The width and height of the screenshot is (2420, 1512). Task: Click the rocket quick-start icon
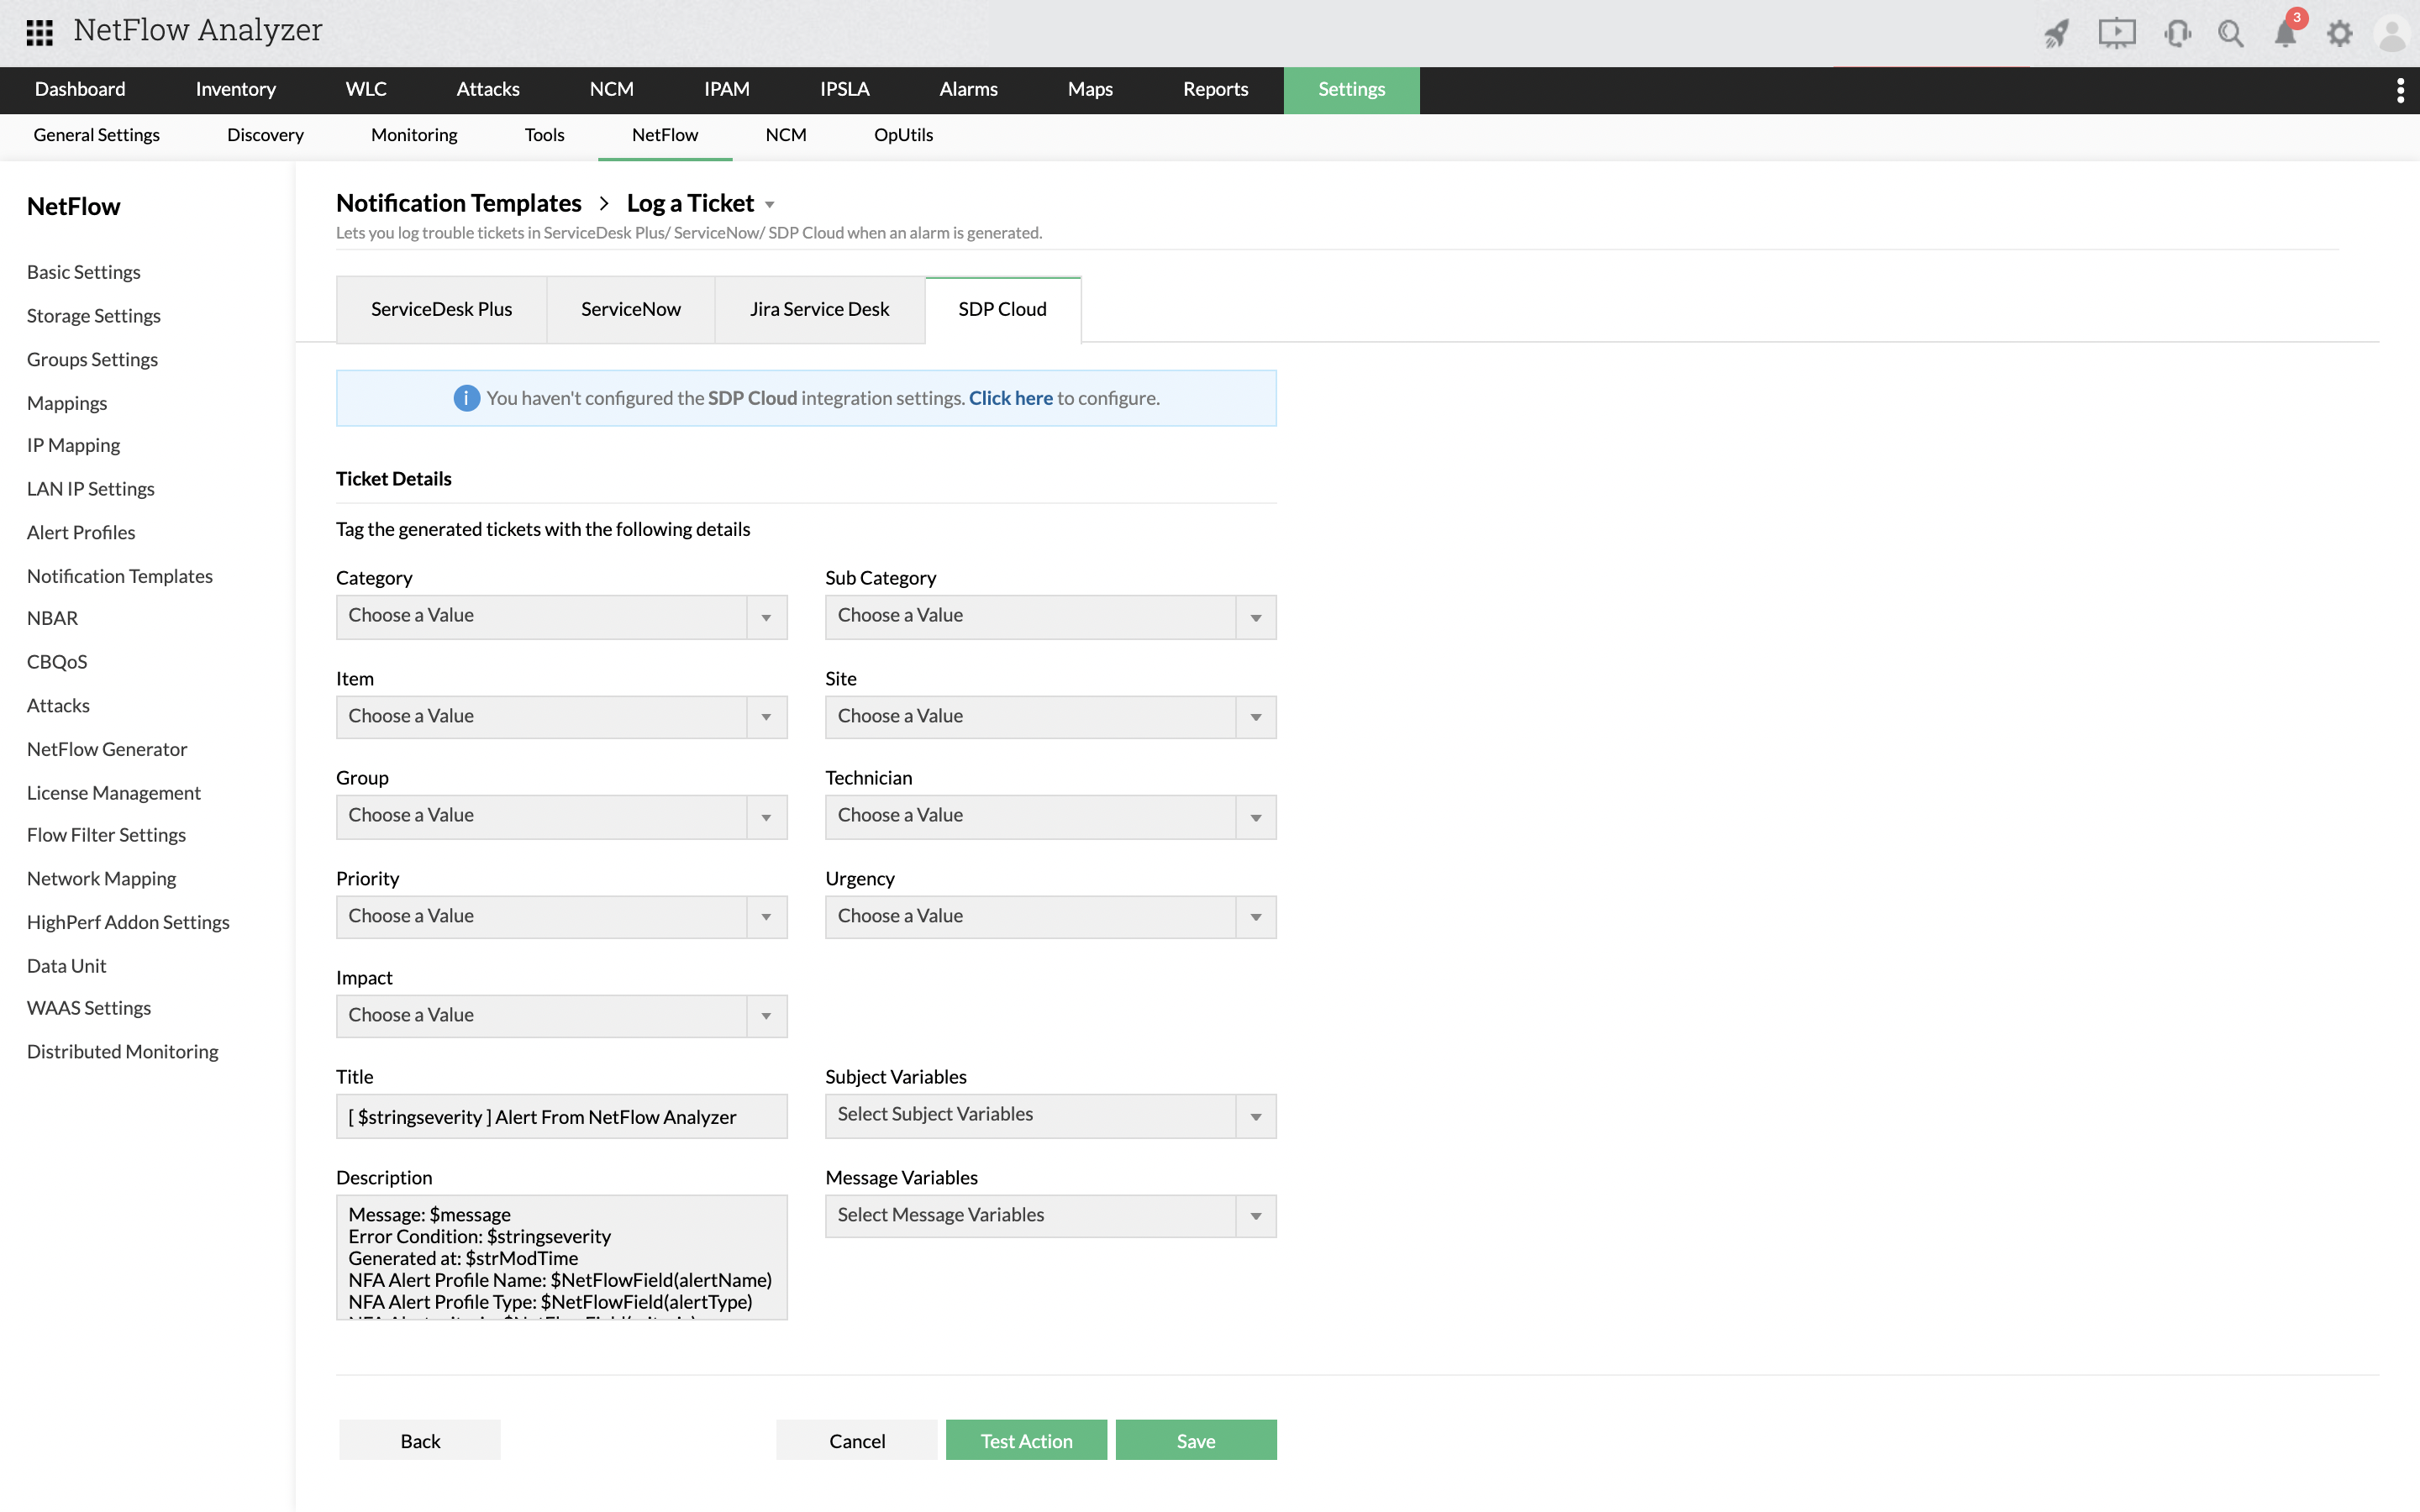2056,34
